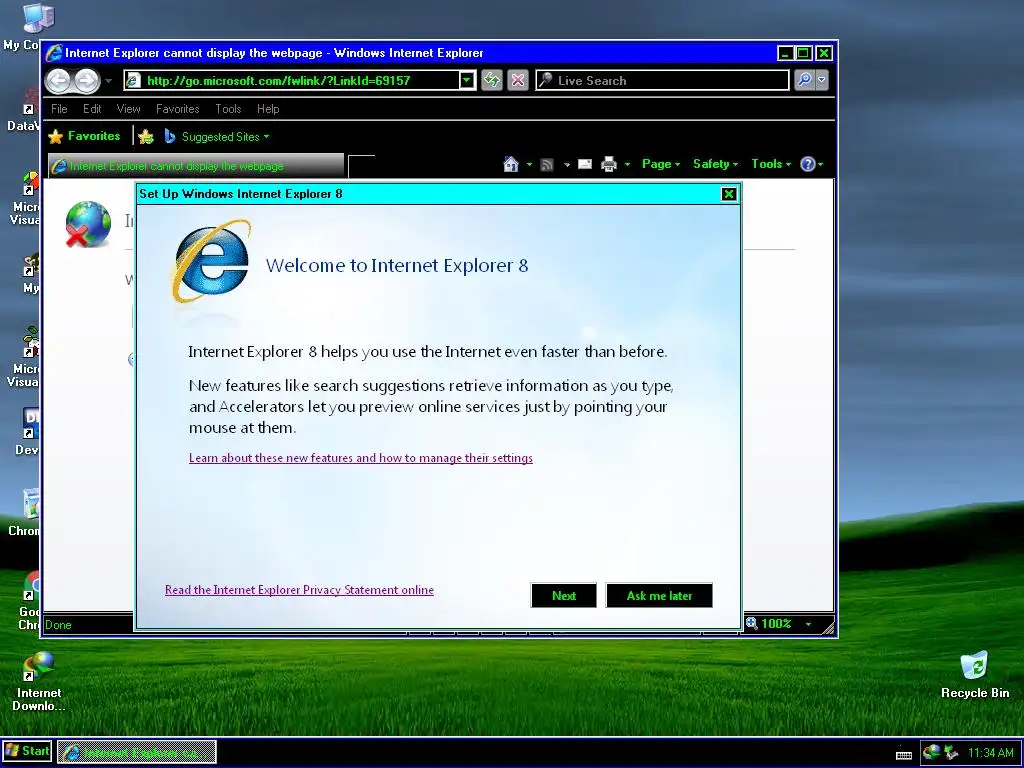Click the keyboard icon in taskbar
1024x768 pixels.
tap(904, 755)
